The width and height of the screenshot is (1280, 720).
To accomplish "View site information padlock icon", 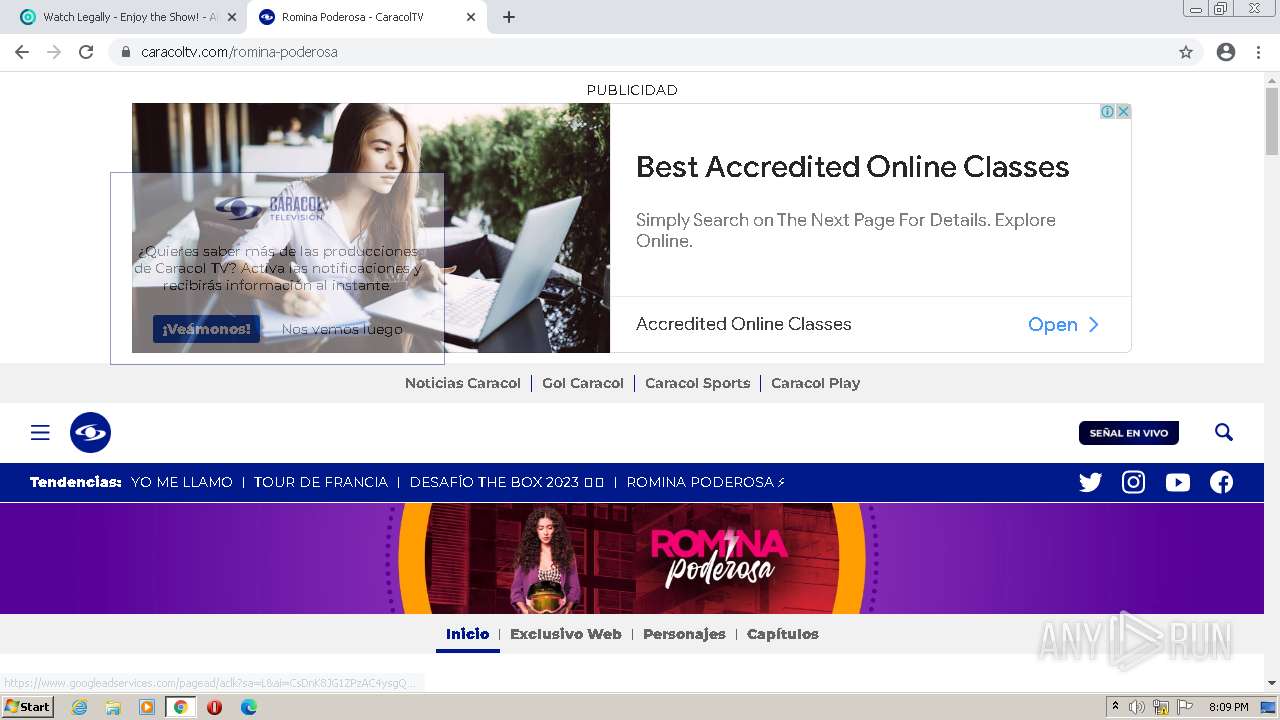I will click(x=126, y=52).
